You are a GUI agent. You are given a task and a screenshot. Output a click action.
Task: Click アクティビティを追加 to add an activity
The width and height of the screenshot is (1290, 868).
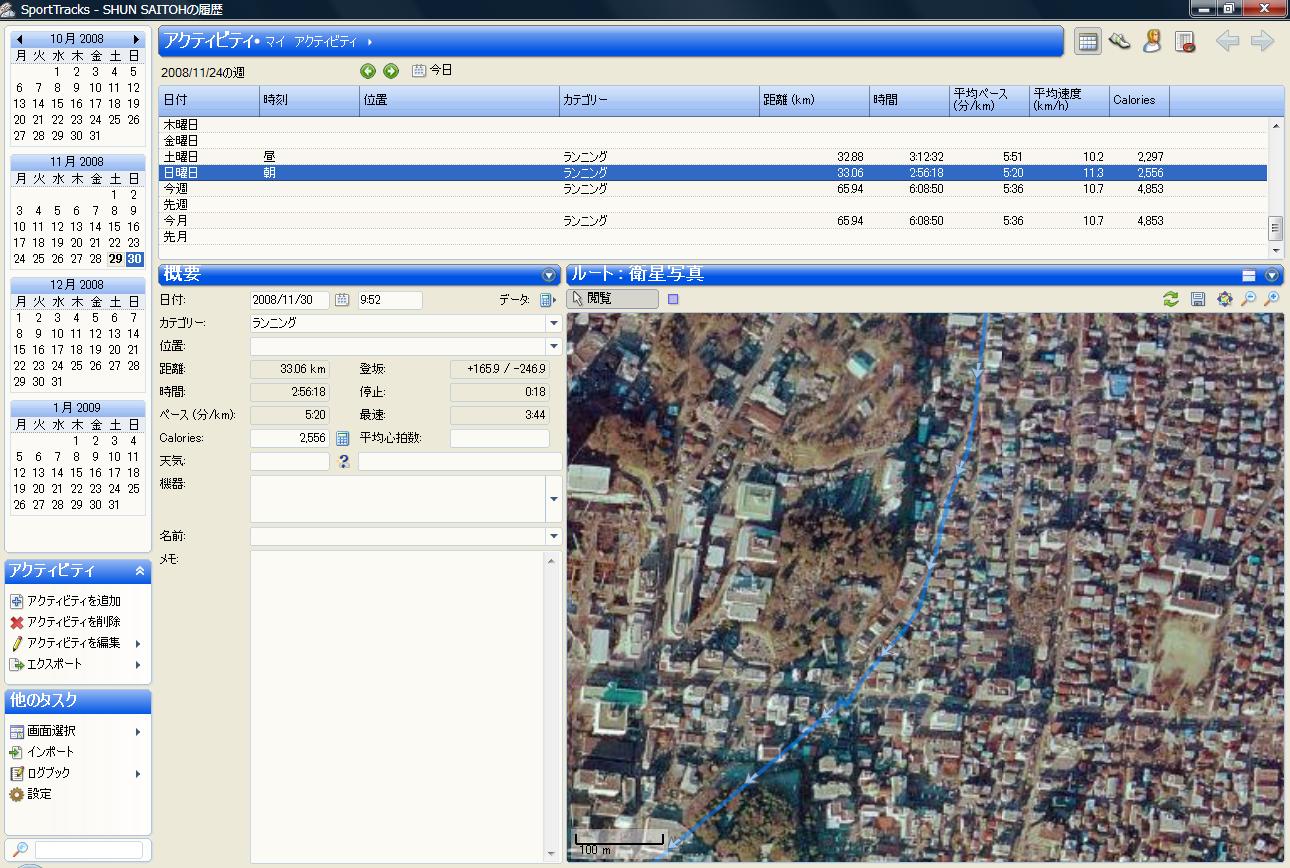66,601
